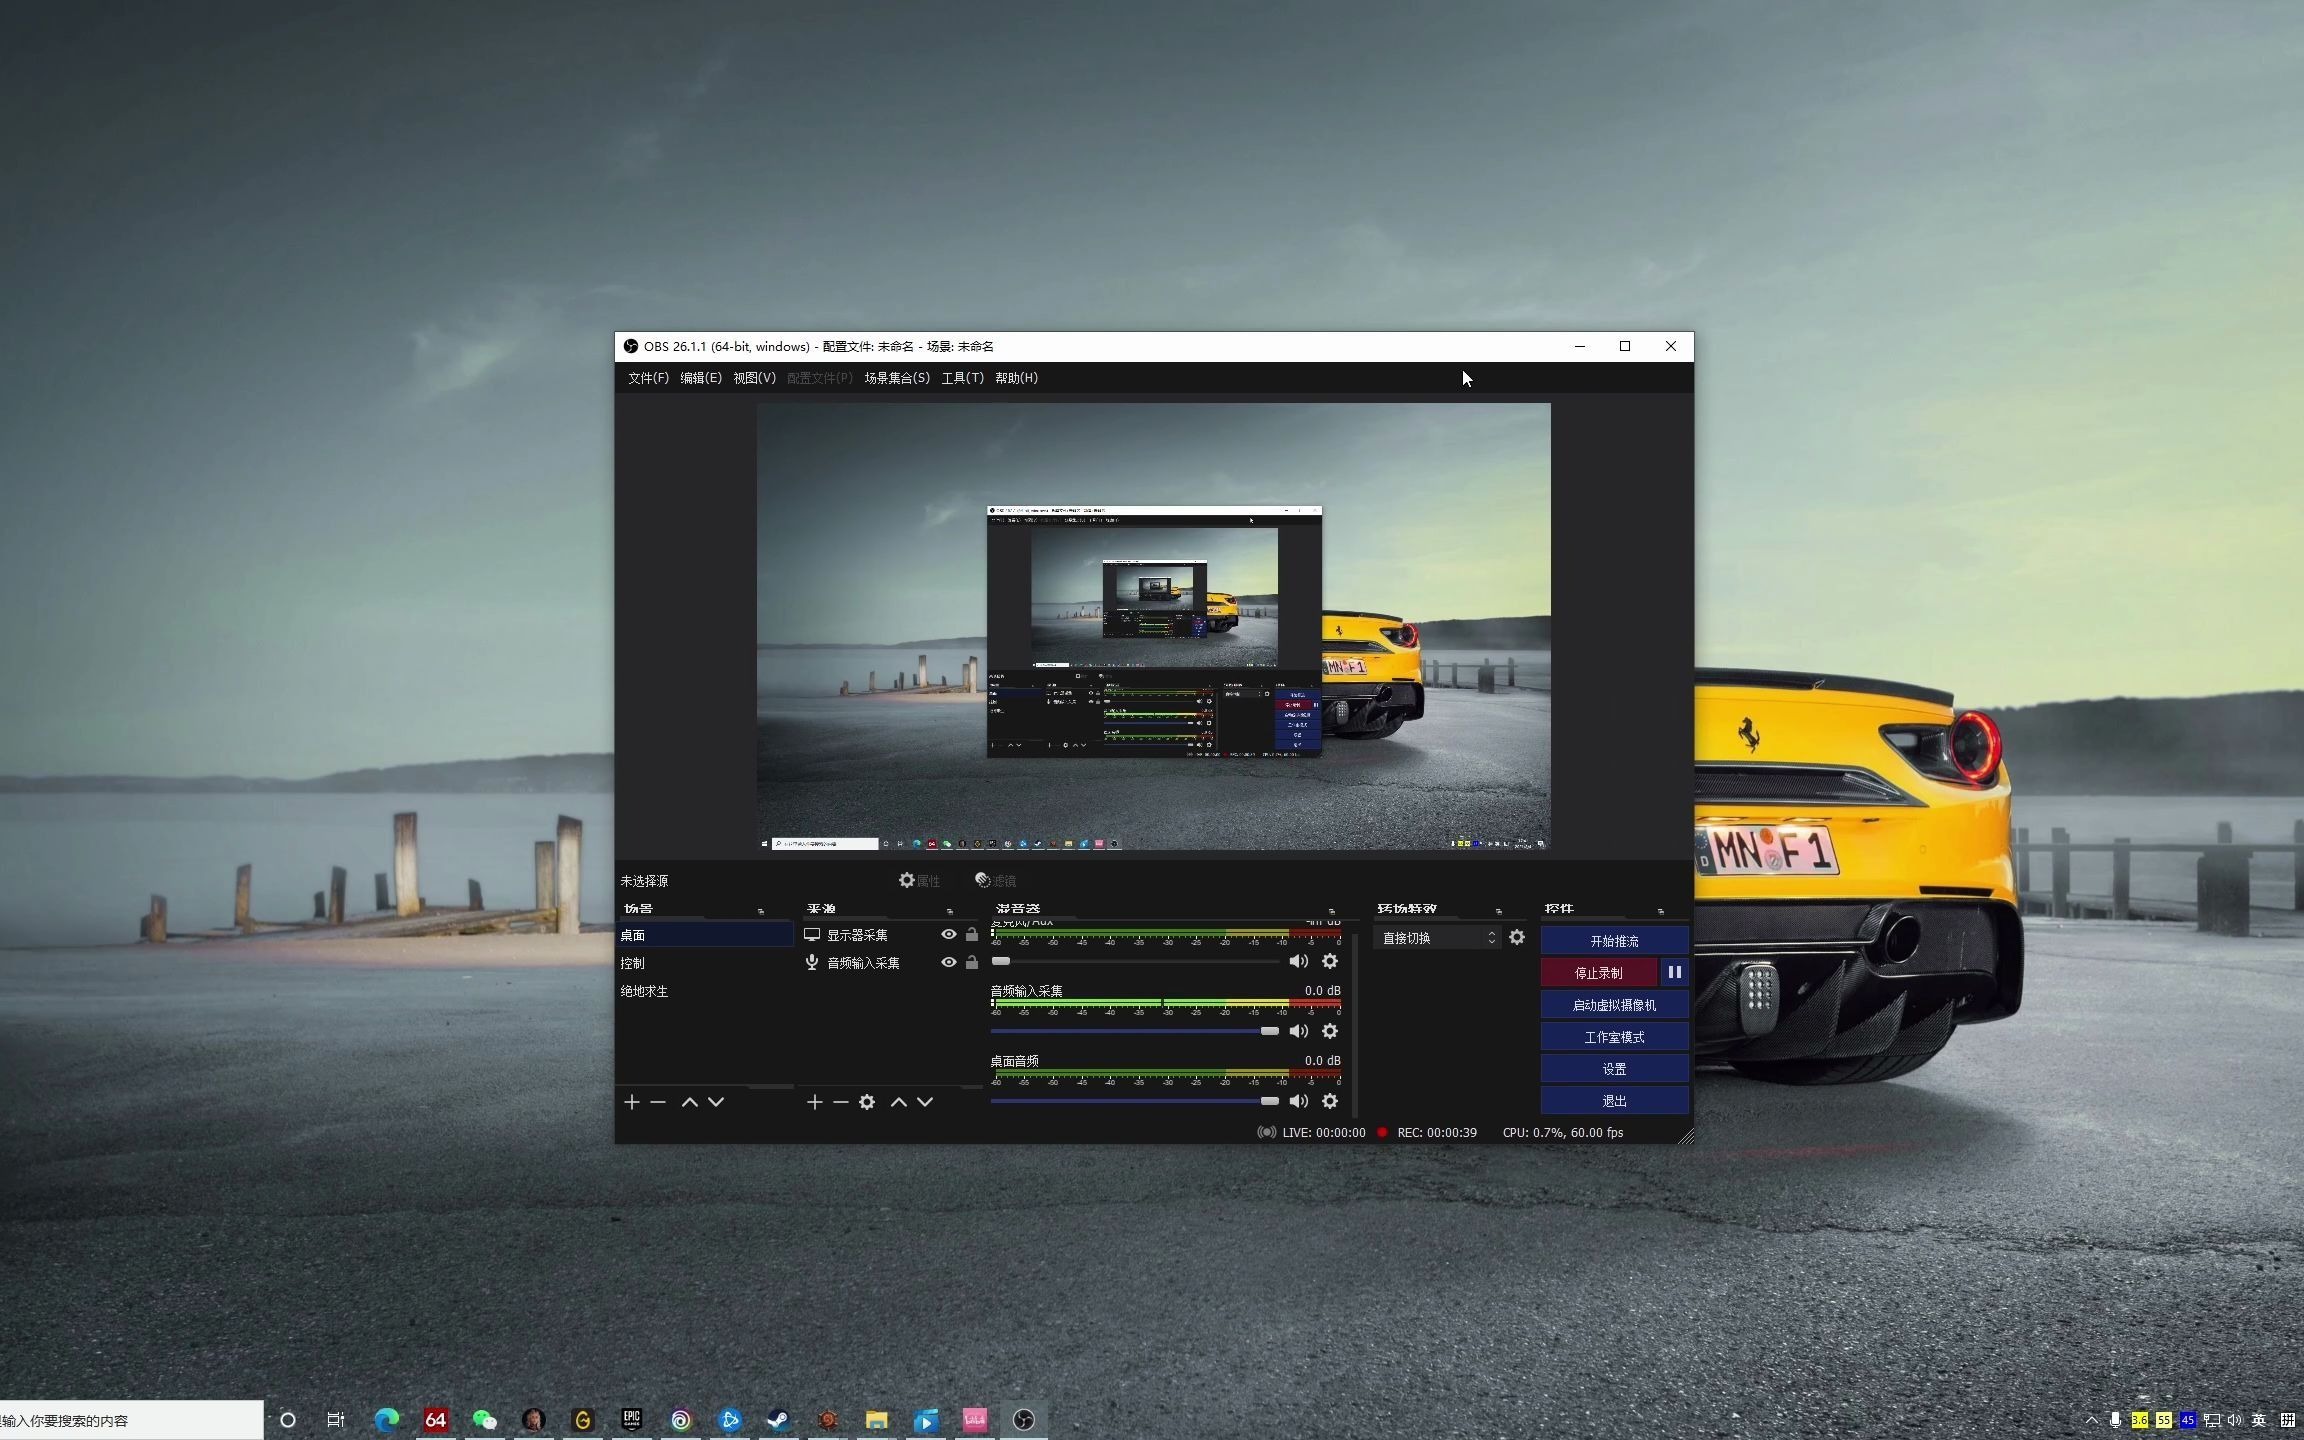The height and width of the screenshot is (1440, 2304).
Task: Hide the 显示器采集 source via eye icon
Action: point(948,935)
